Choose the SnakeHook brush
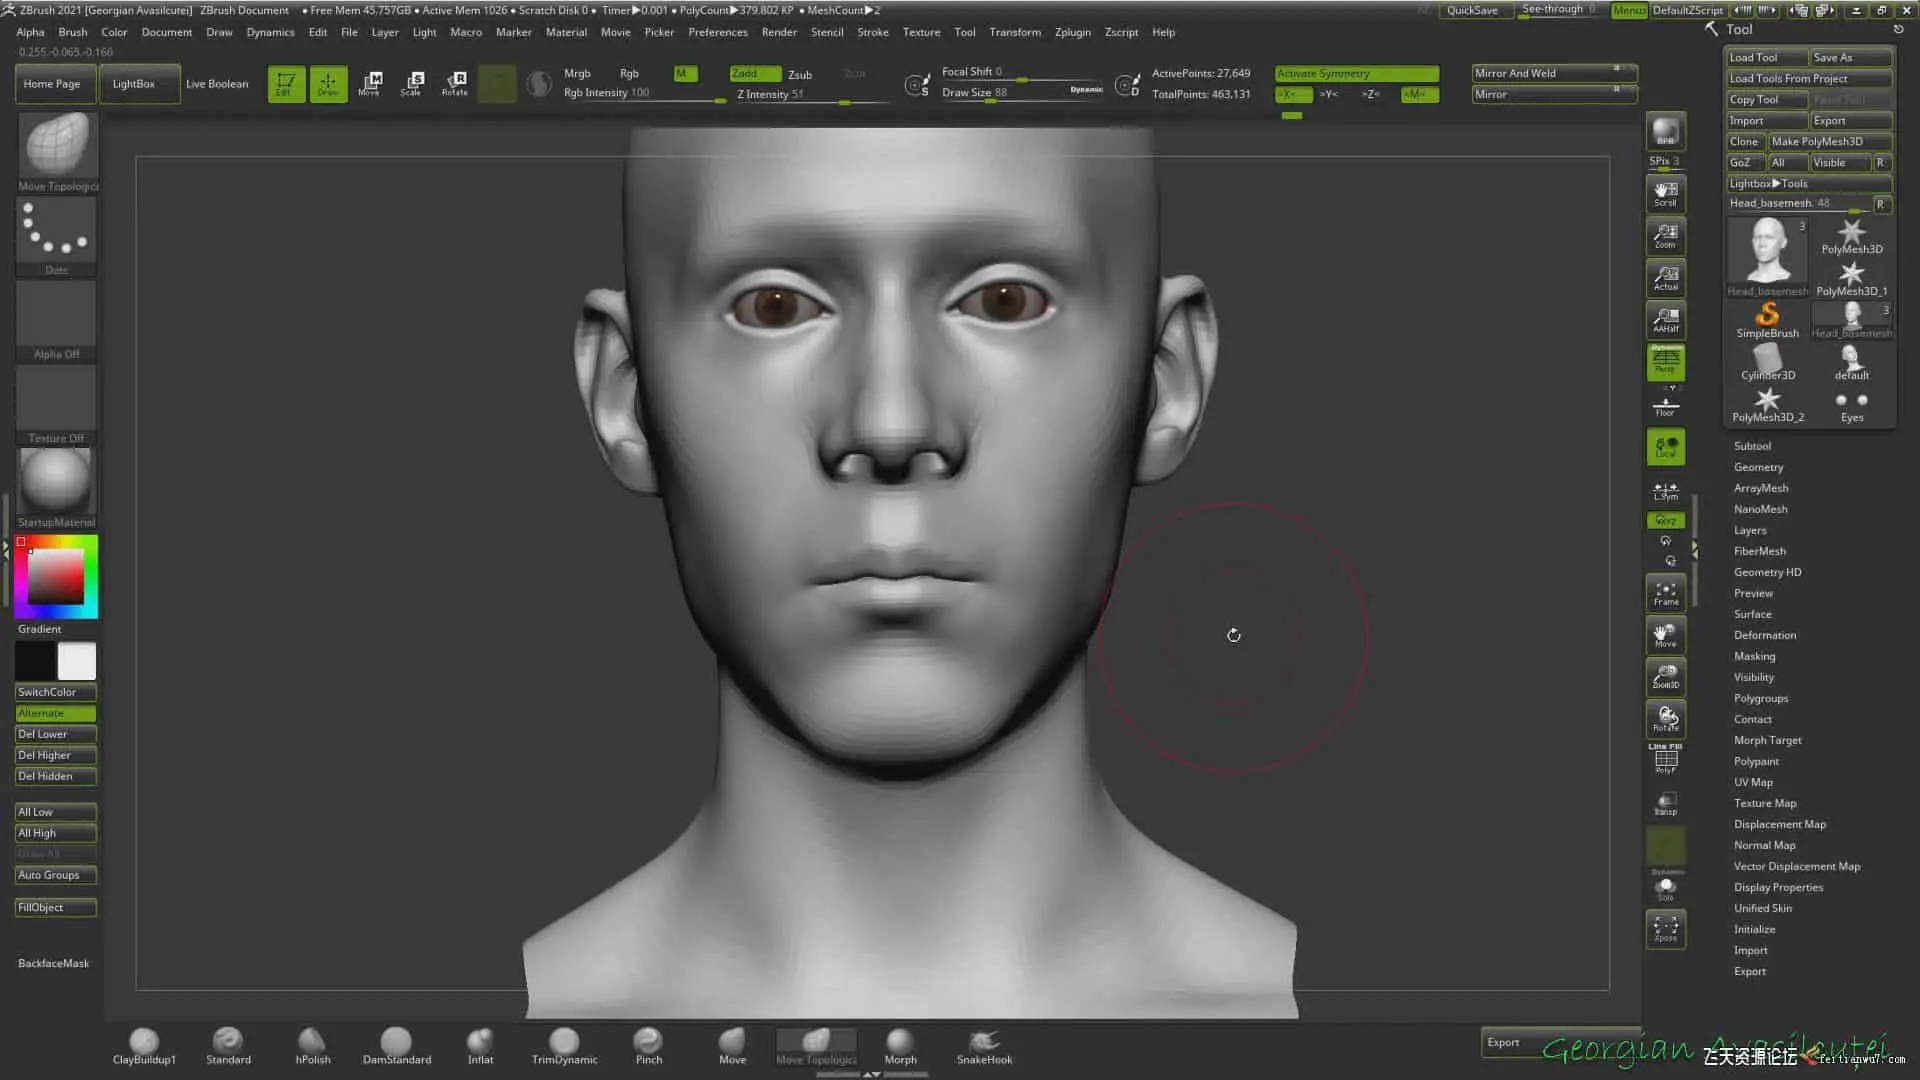The height and width of the screenshot is (1080, 1920). pyautogui.click(x=984, y=1045)
